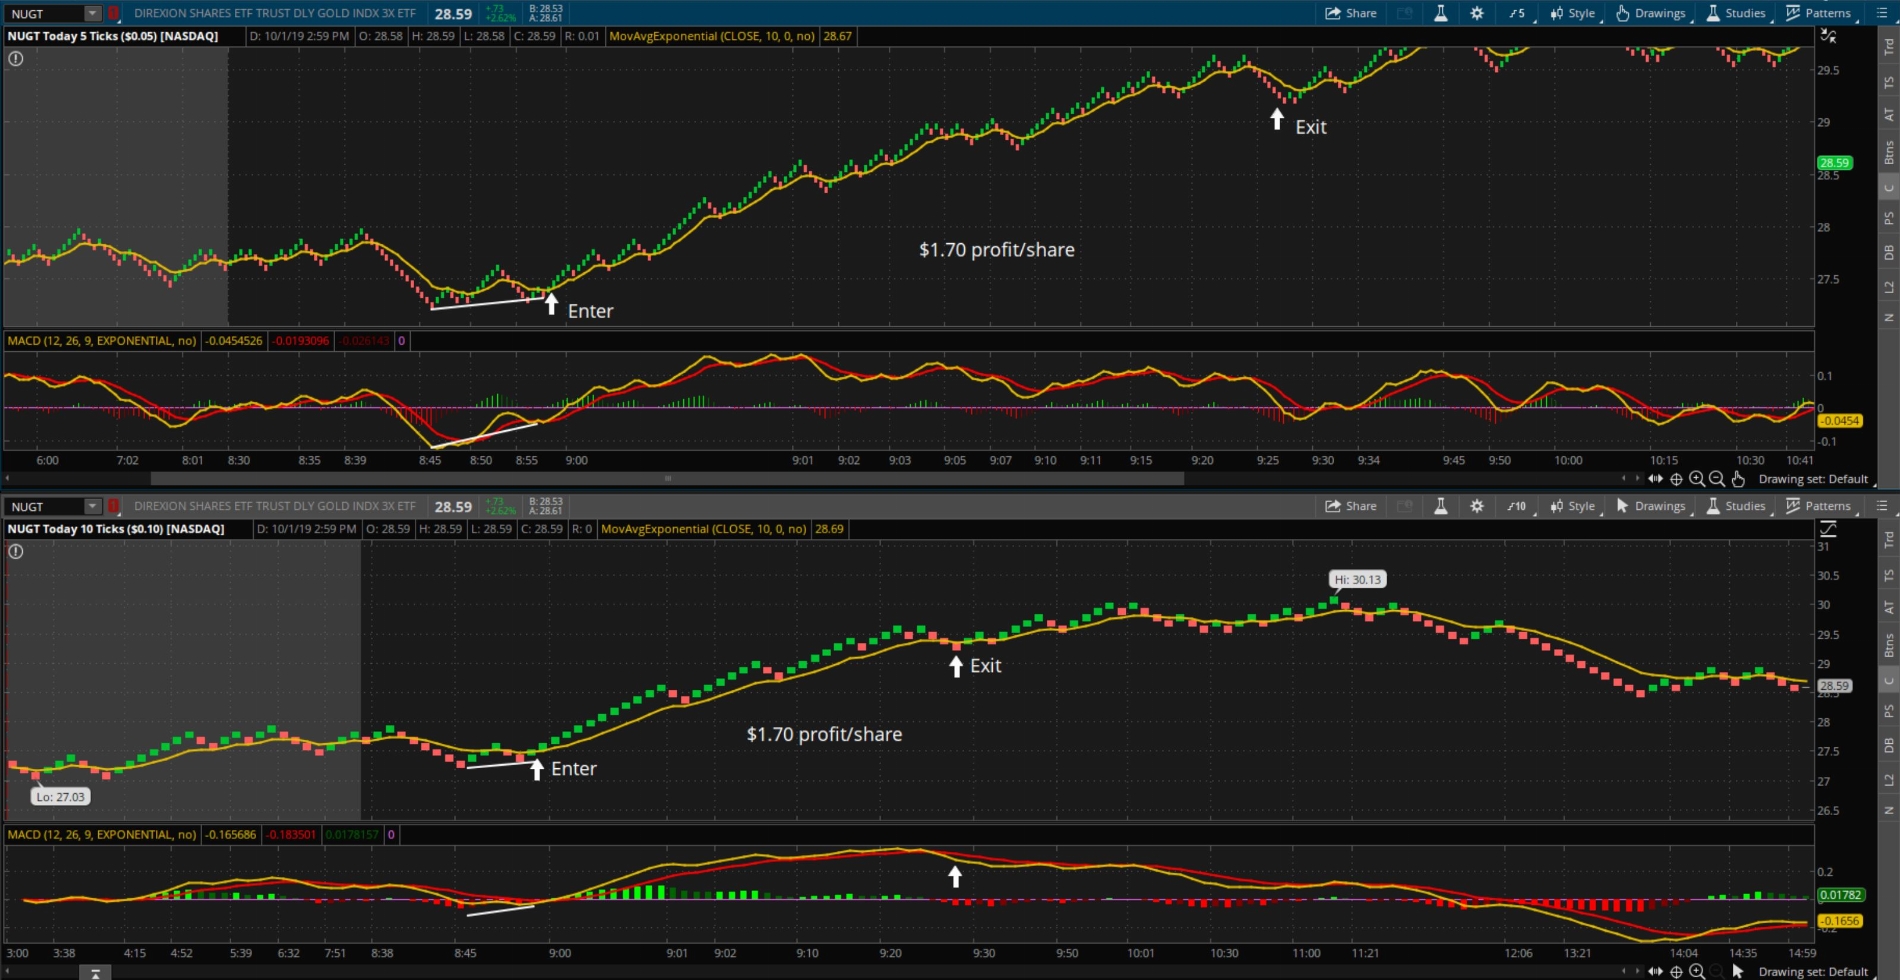This screenshot has width=1900, height=980.
Task: Click the price axis scale icon on 10 Ticks chart
Action: (x=1829, y=529)
